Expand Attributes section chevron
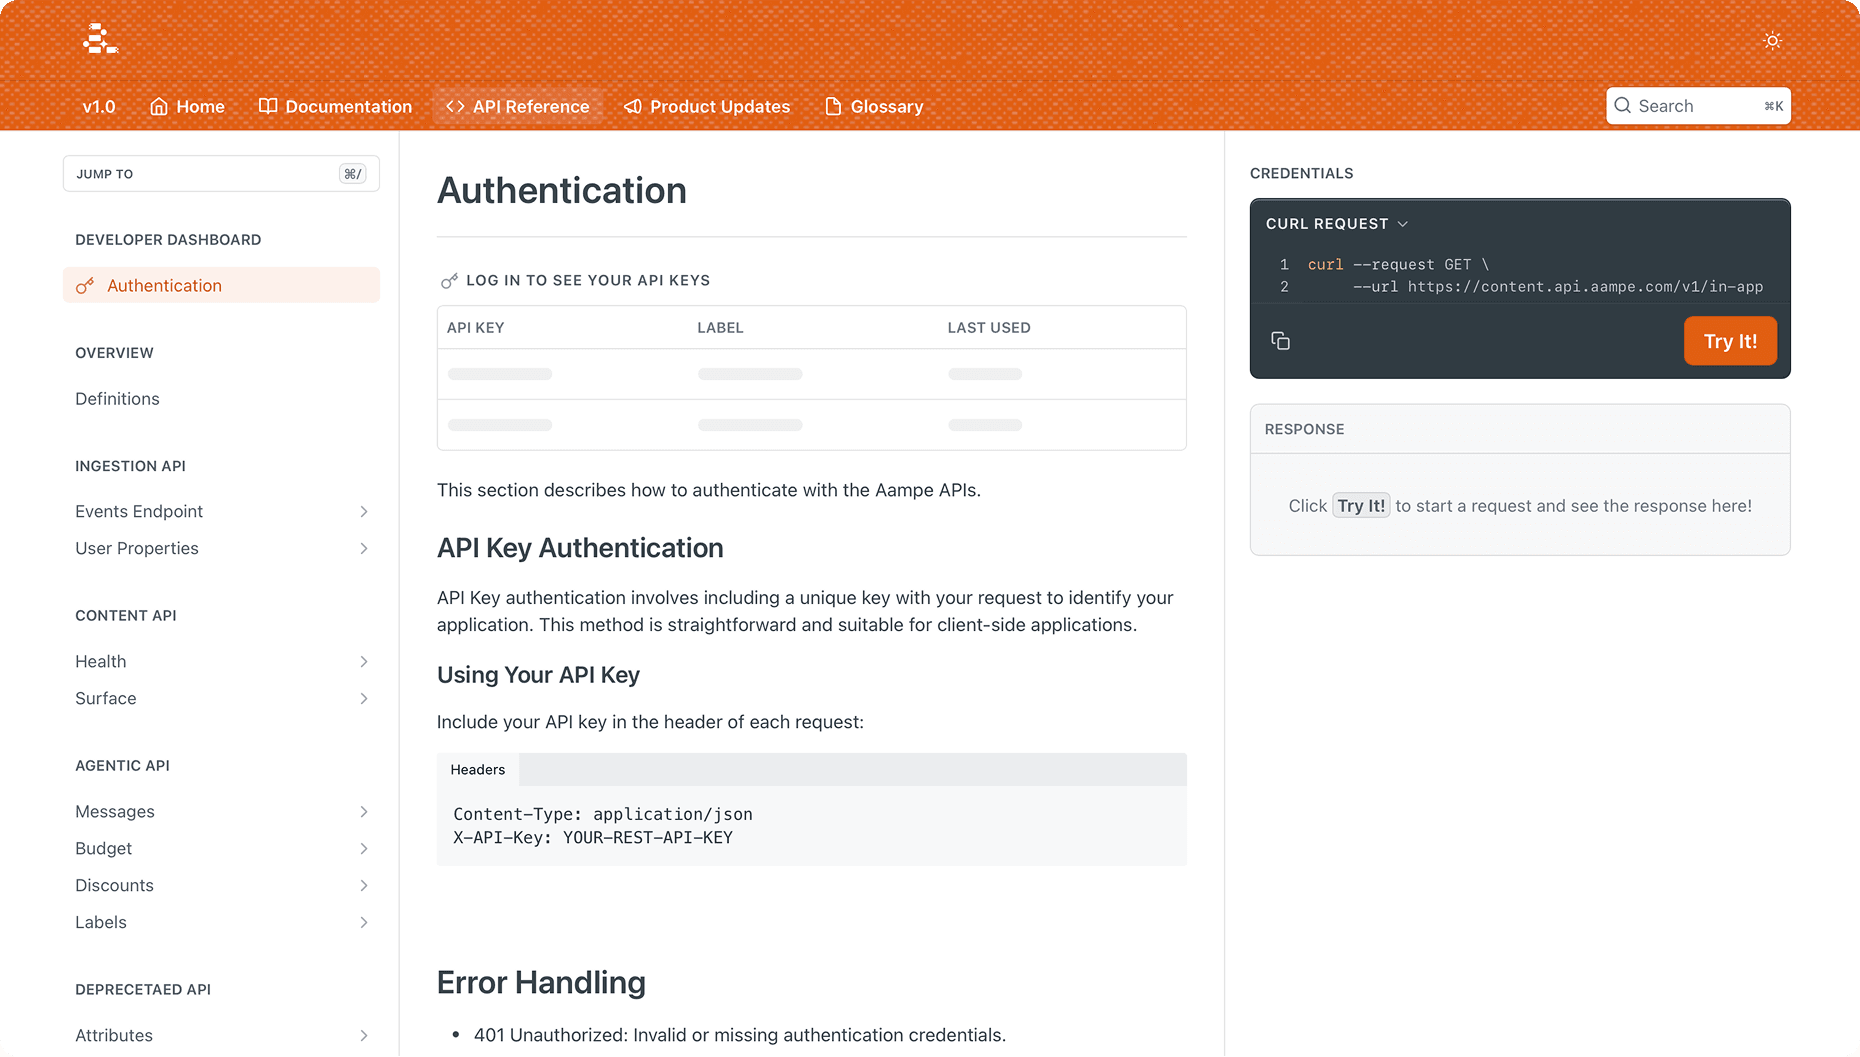 [364, 1036]
